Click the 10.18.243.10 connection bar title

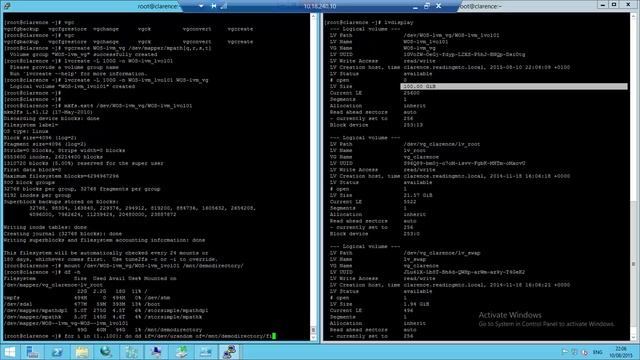click(x=320, y=7)
